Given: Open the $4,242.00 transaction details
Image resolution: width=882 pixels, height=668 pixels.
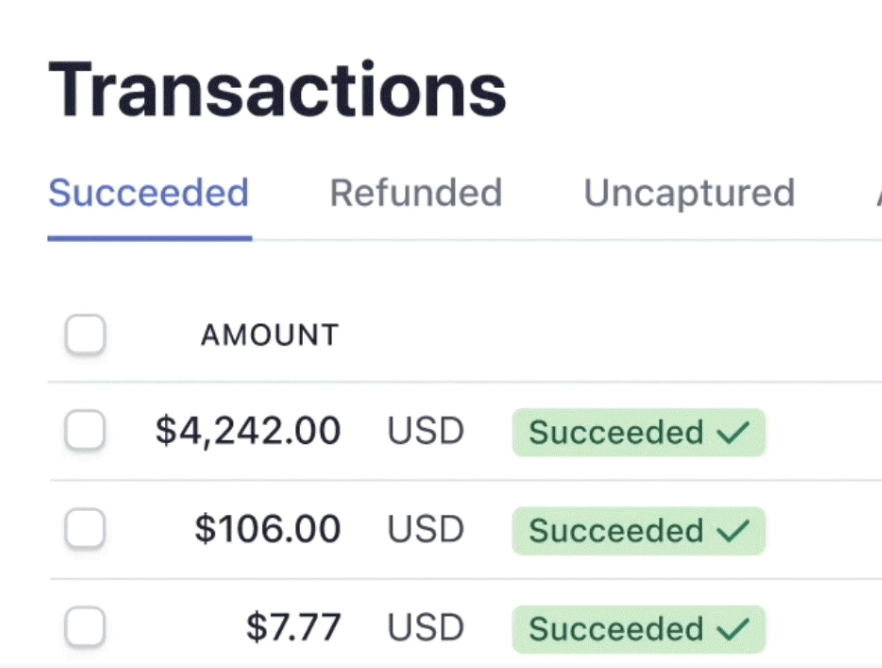Looking at the screenshot, I should tap(247, 431).
